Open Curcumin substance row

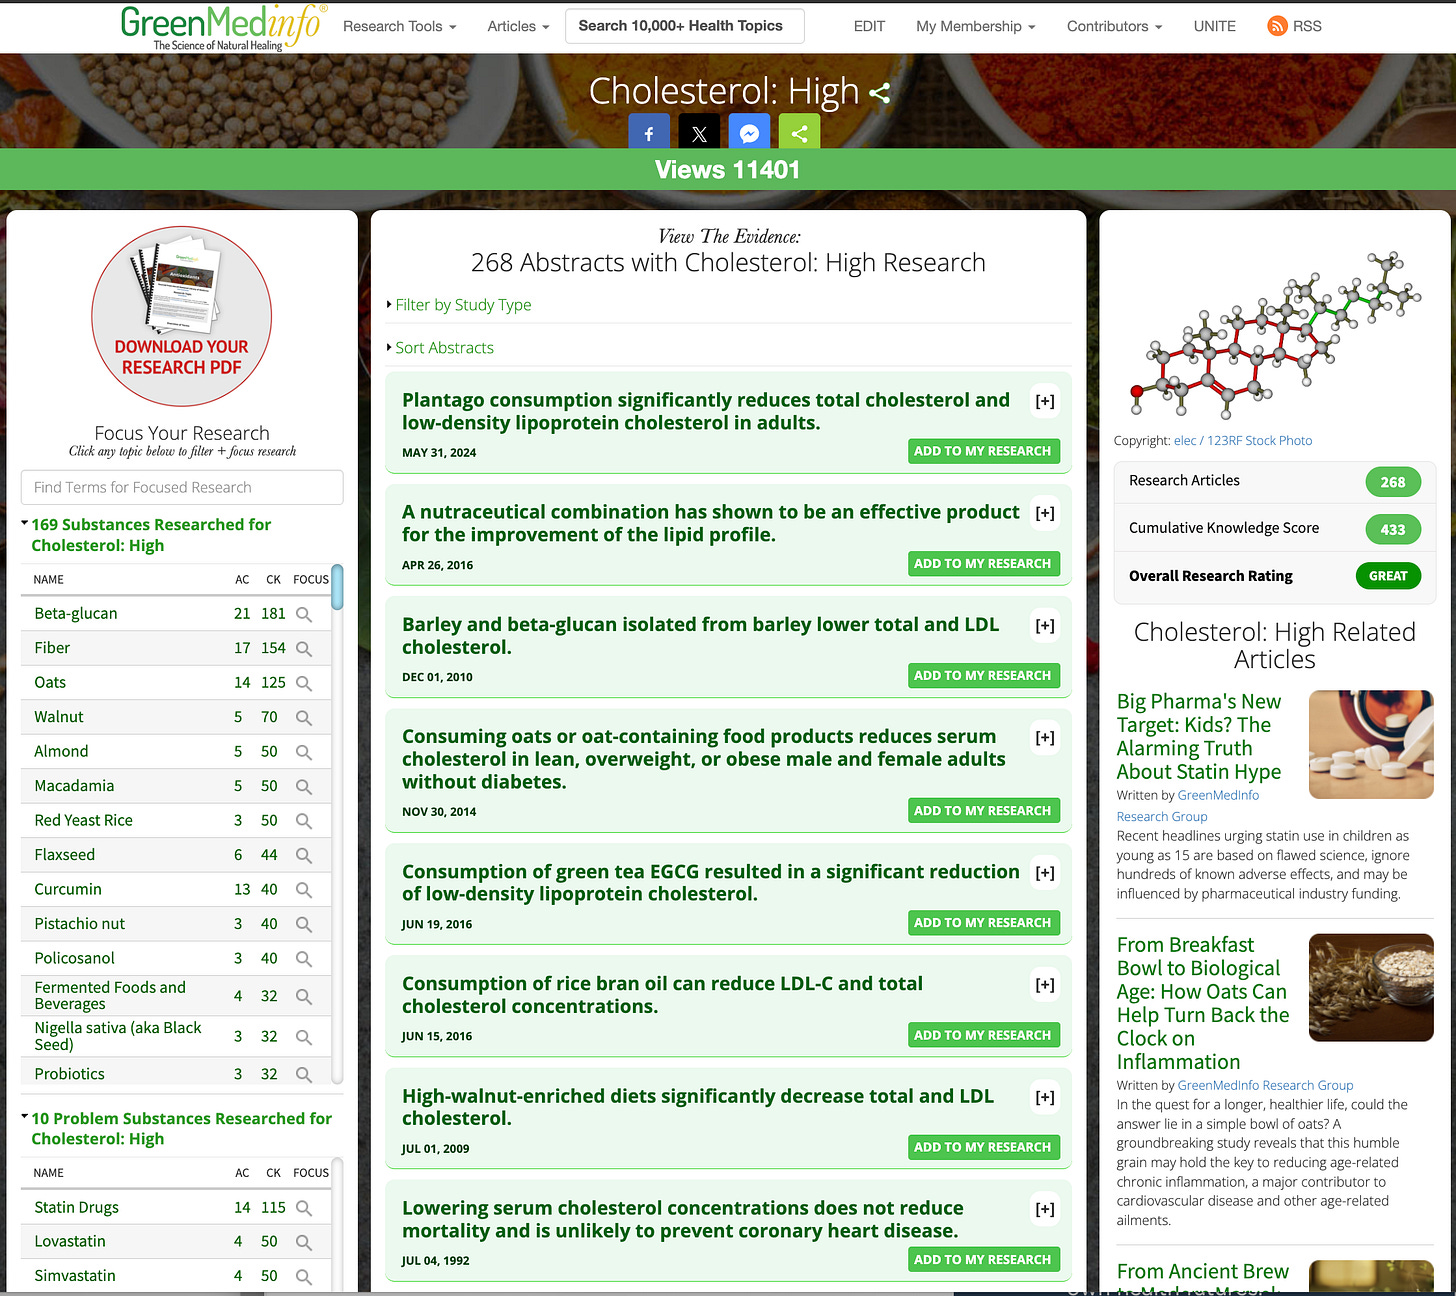coord(176,890)
